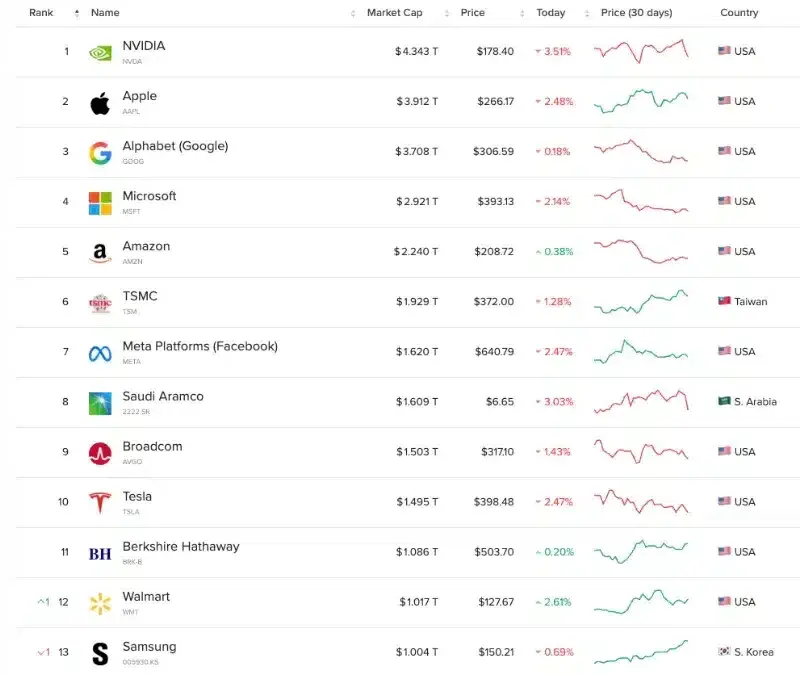This screenshot has width=800, height=675.
Task: Open the Broadcom company link
Action: tap(152, 447)
